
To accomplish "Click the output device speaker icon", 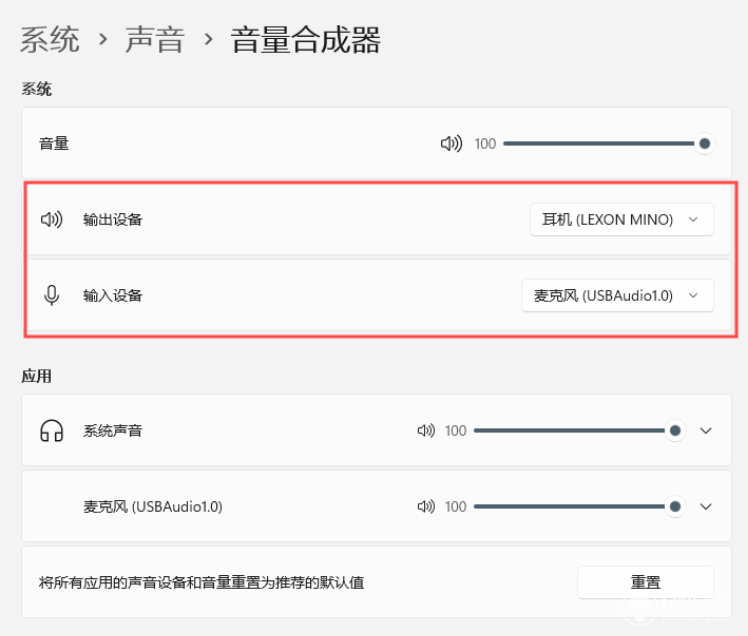I will click(52, 219).
